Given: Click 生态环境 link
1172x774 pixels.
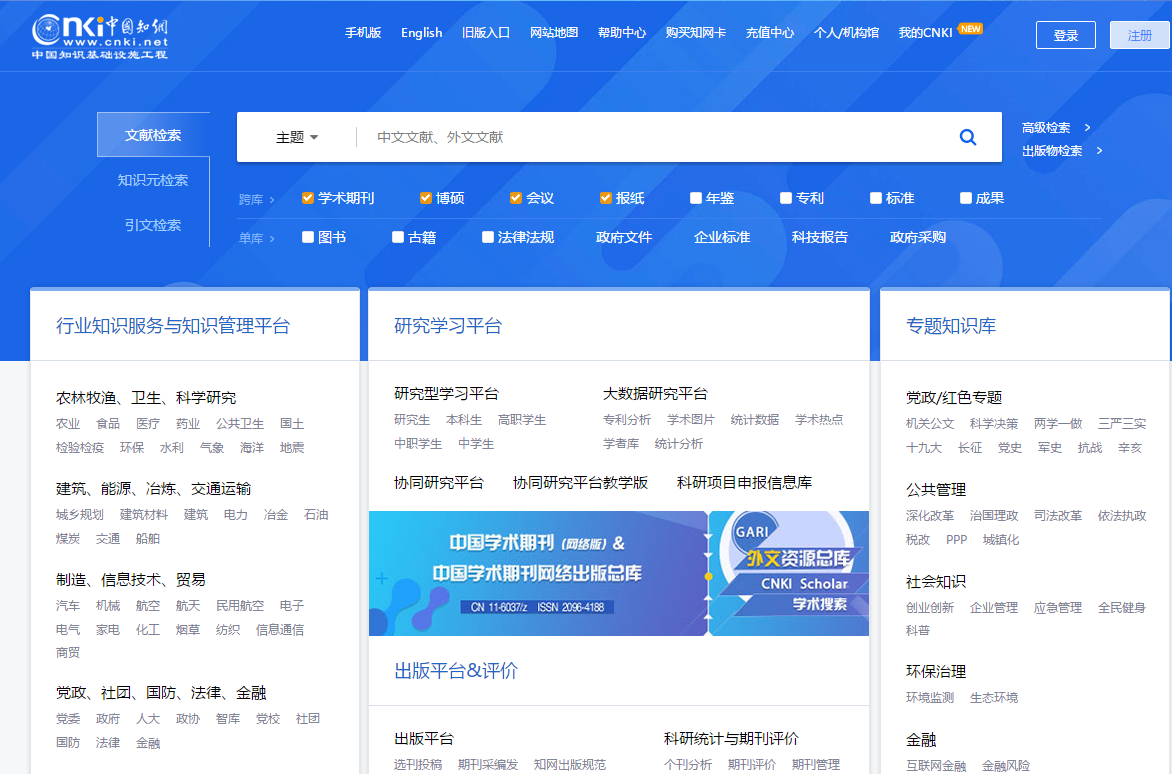Looking at the screenshot, I should click(x=994, y=698).
